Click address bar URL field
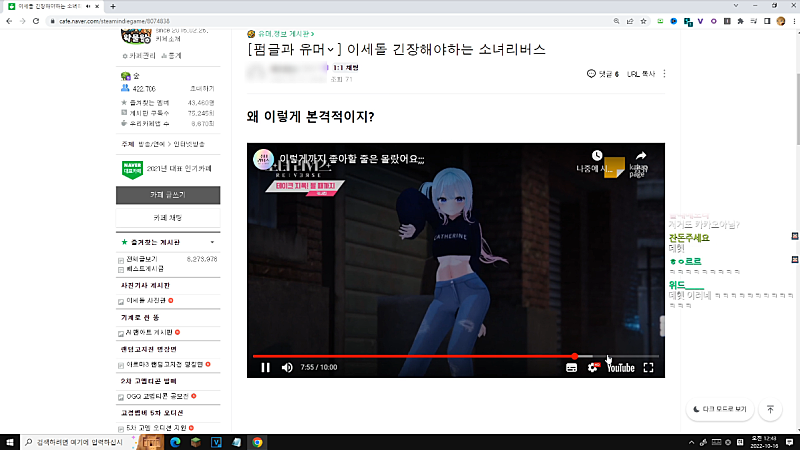The image size is (800, 450). [327, 21]
